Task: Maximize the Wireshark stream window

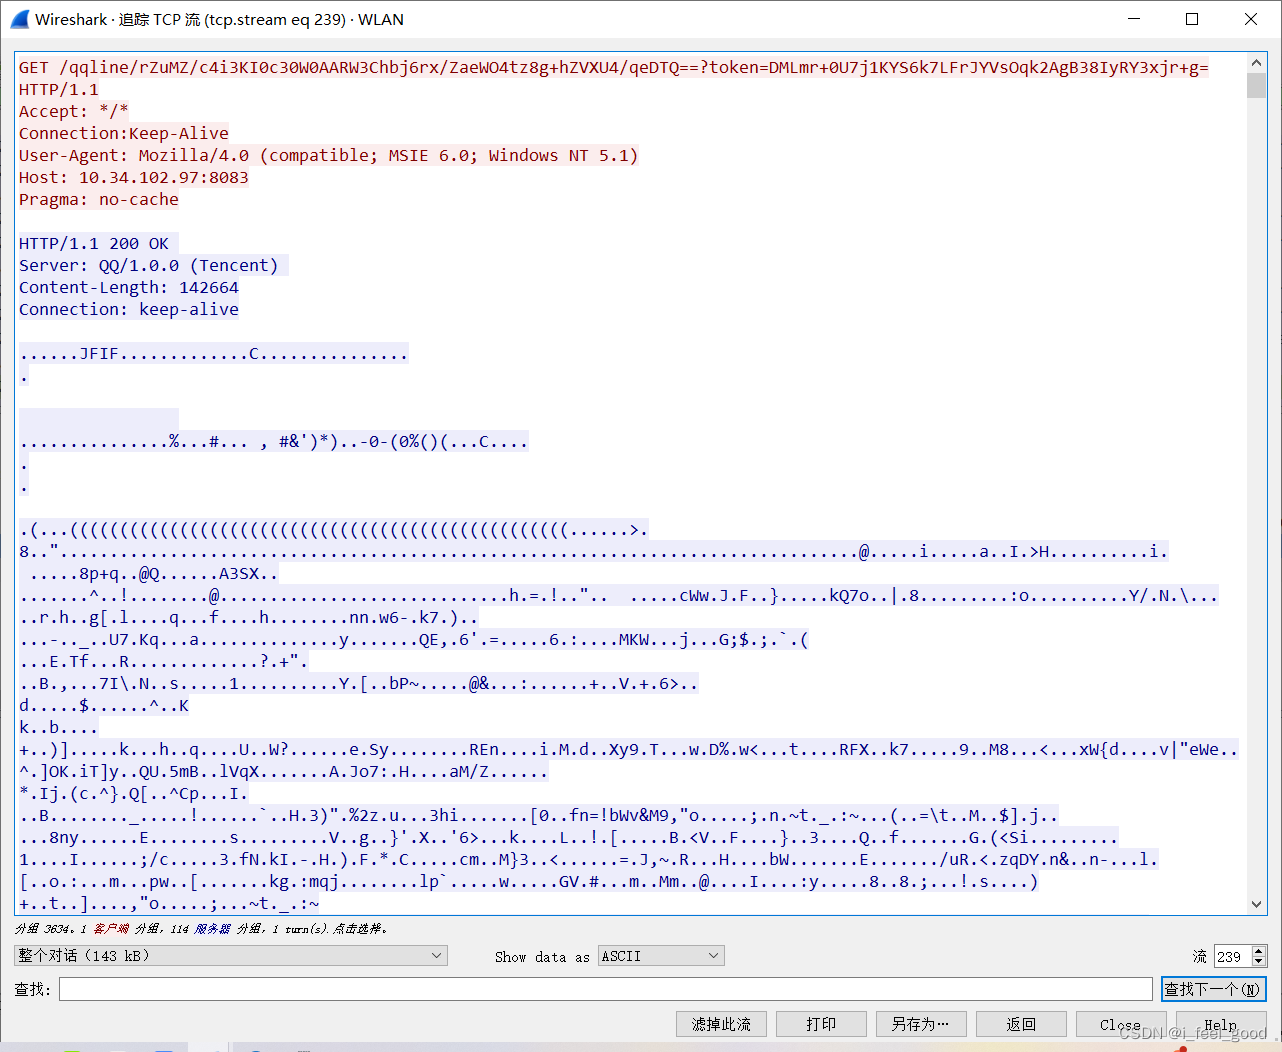Action: tap(1192, 19)
